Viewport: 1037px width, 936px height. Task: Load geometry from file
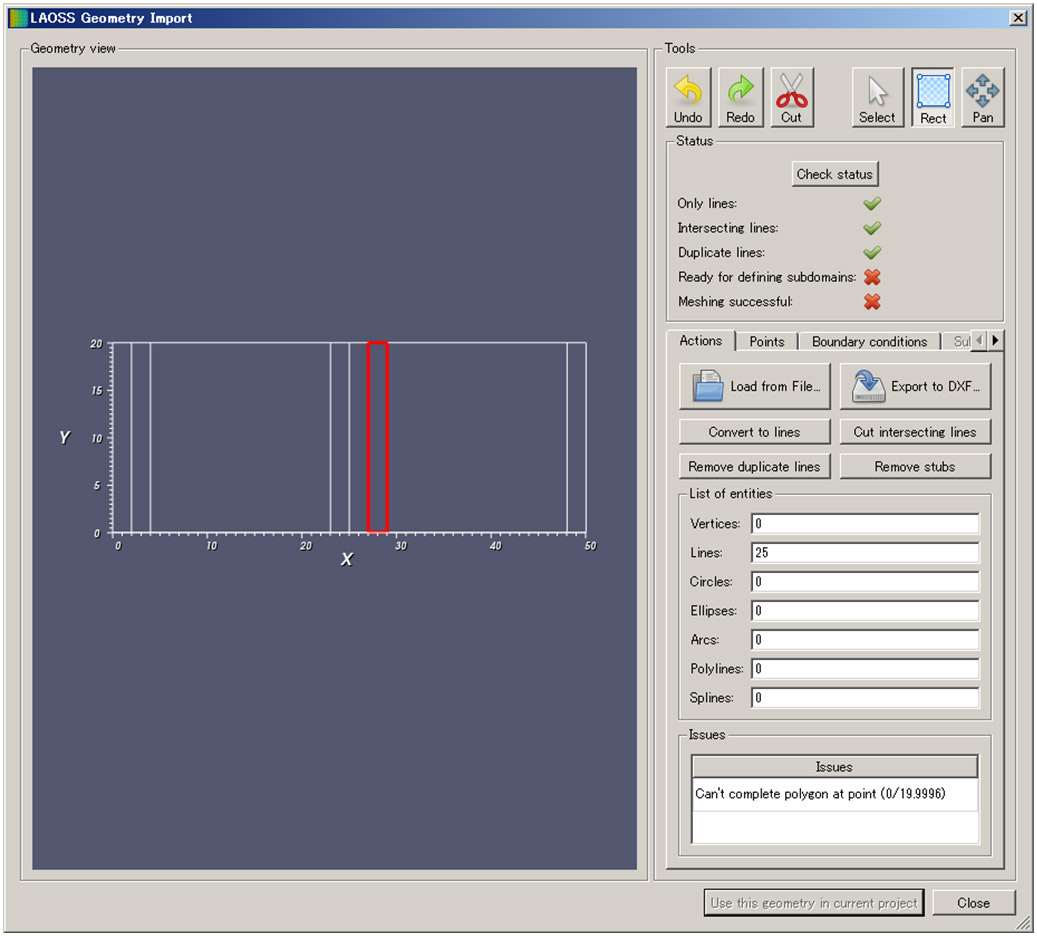point(754,387)
